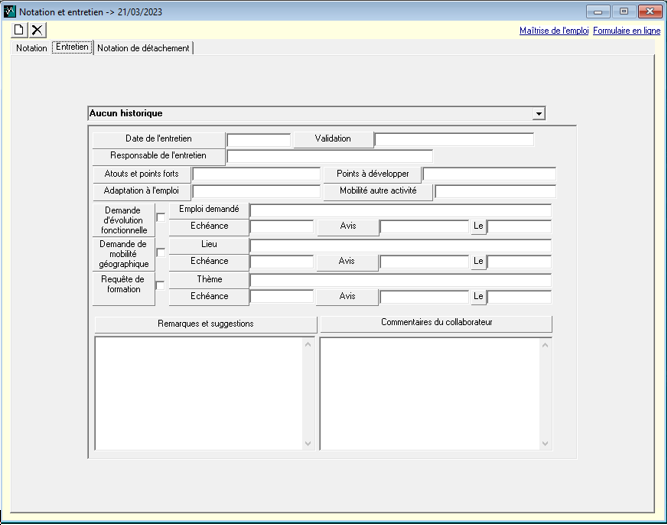
Task: Click the Remarques et suggestions scrollbar down arrow
Action: [308, 444]
